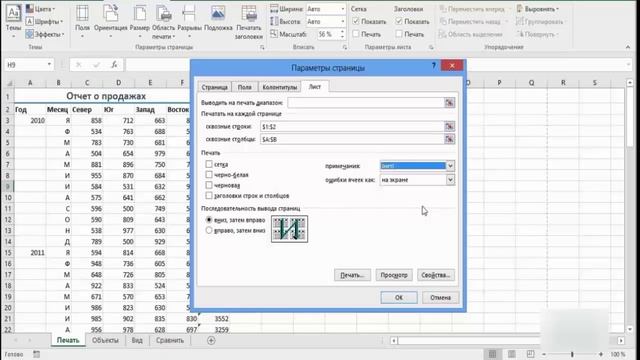The image size is (640, 360).
Task: Open the Разрывы page breaks menu
Action: coord(189,21)
